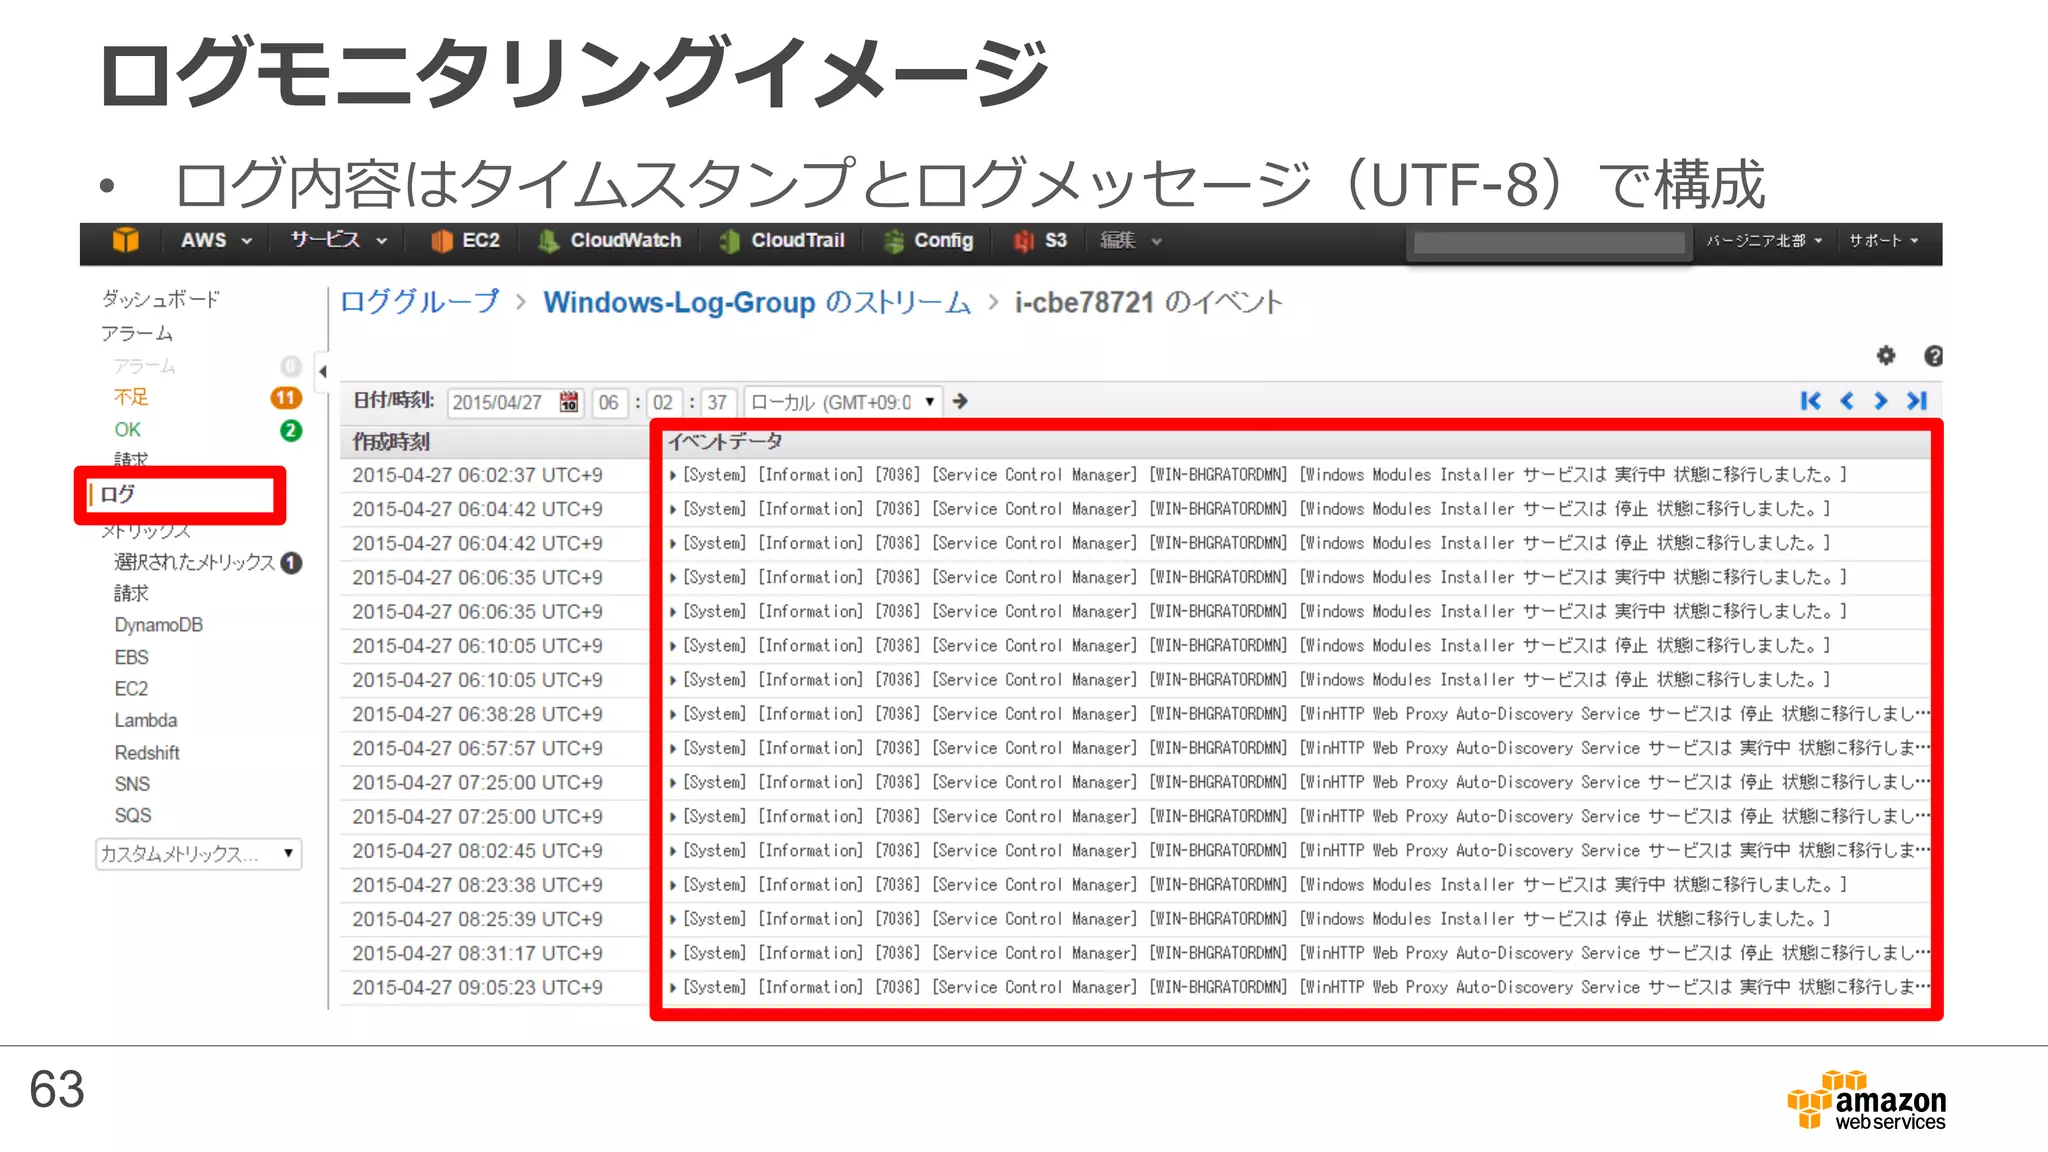
Task: Open SQS metrics
Action: pyautogui.click(x=133, y=815)
